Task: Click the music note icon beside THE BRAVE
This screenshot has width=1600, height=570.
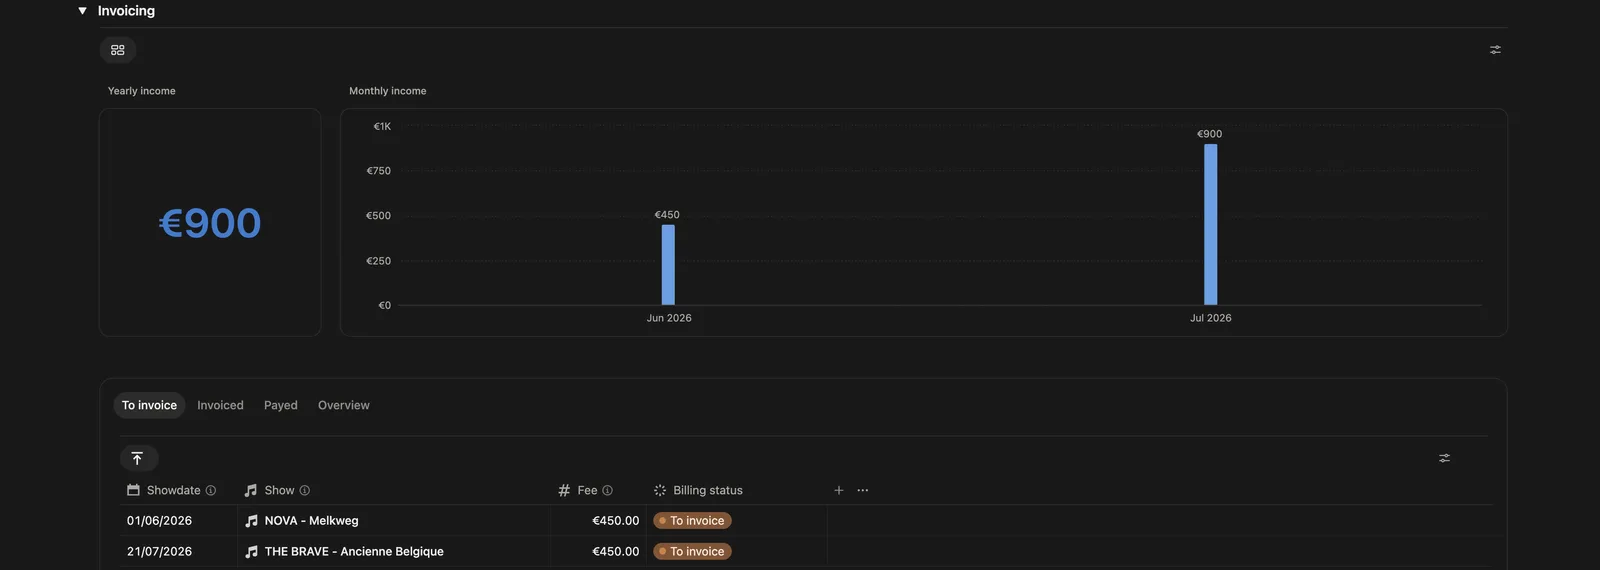Action: [252, 552]
